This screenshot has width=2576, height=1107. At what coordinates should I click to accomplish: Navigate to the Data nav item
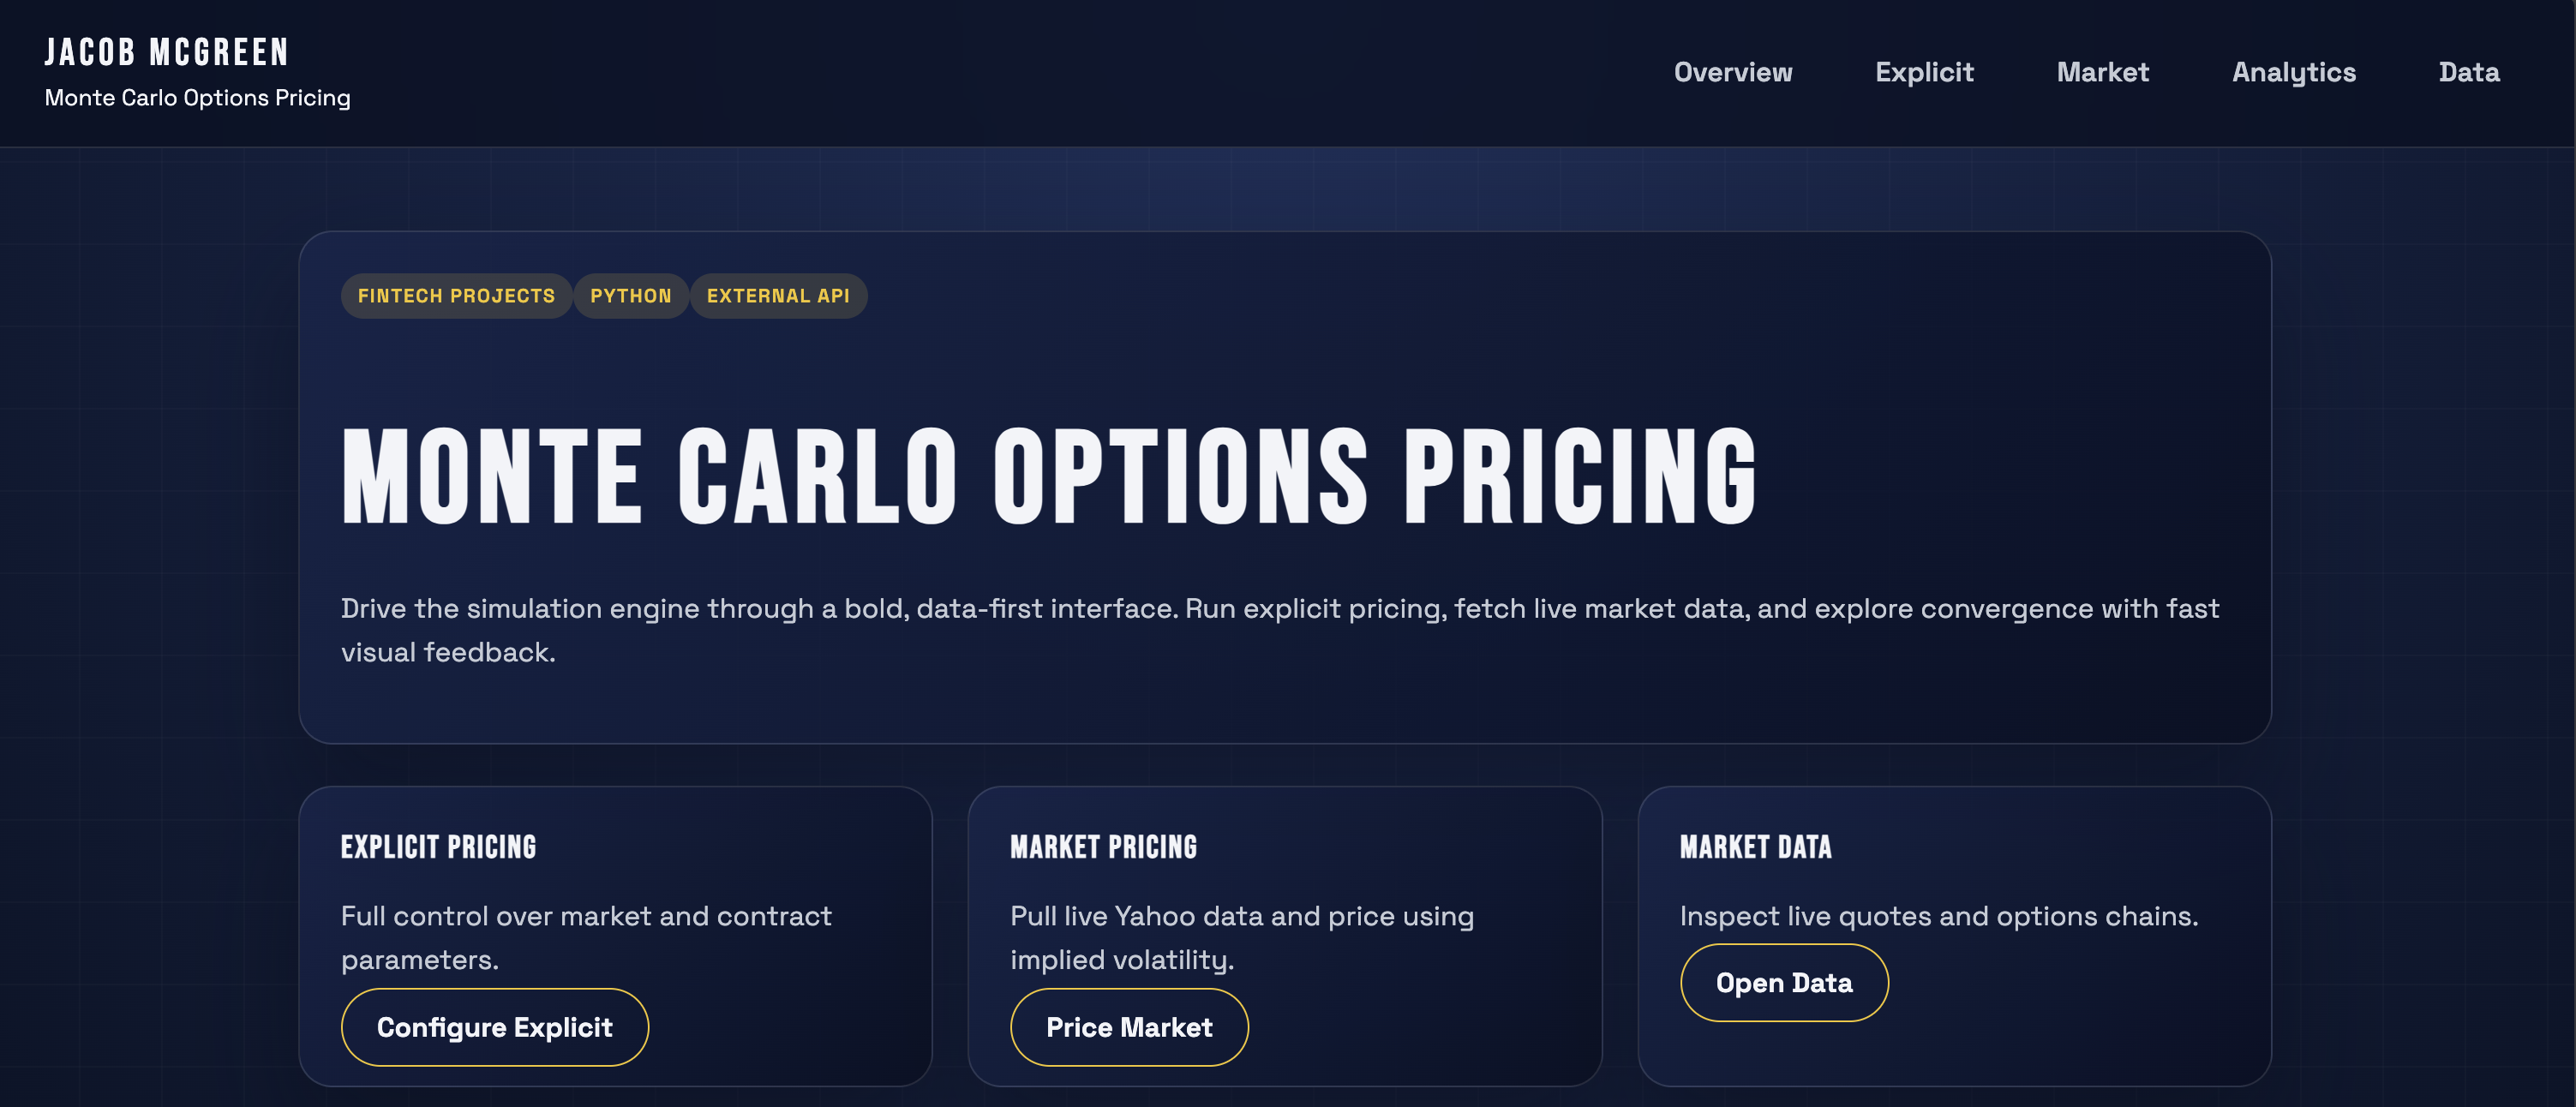click(2468, 72)
